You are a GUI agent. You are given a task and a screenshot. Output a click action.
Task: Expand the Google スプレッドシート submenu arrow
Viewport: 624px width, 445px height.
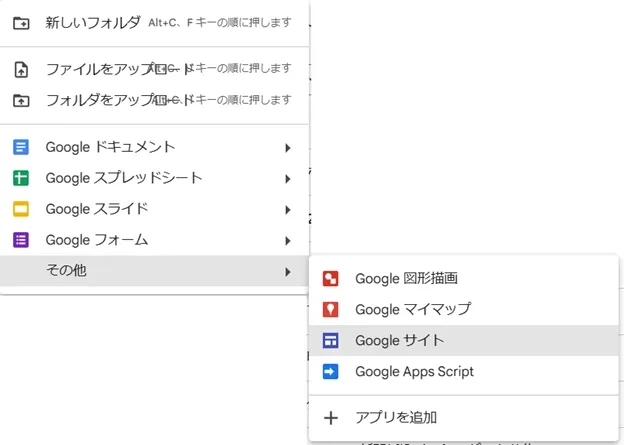tap(288, 179)
